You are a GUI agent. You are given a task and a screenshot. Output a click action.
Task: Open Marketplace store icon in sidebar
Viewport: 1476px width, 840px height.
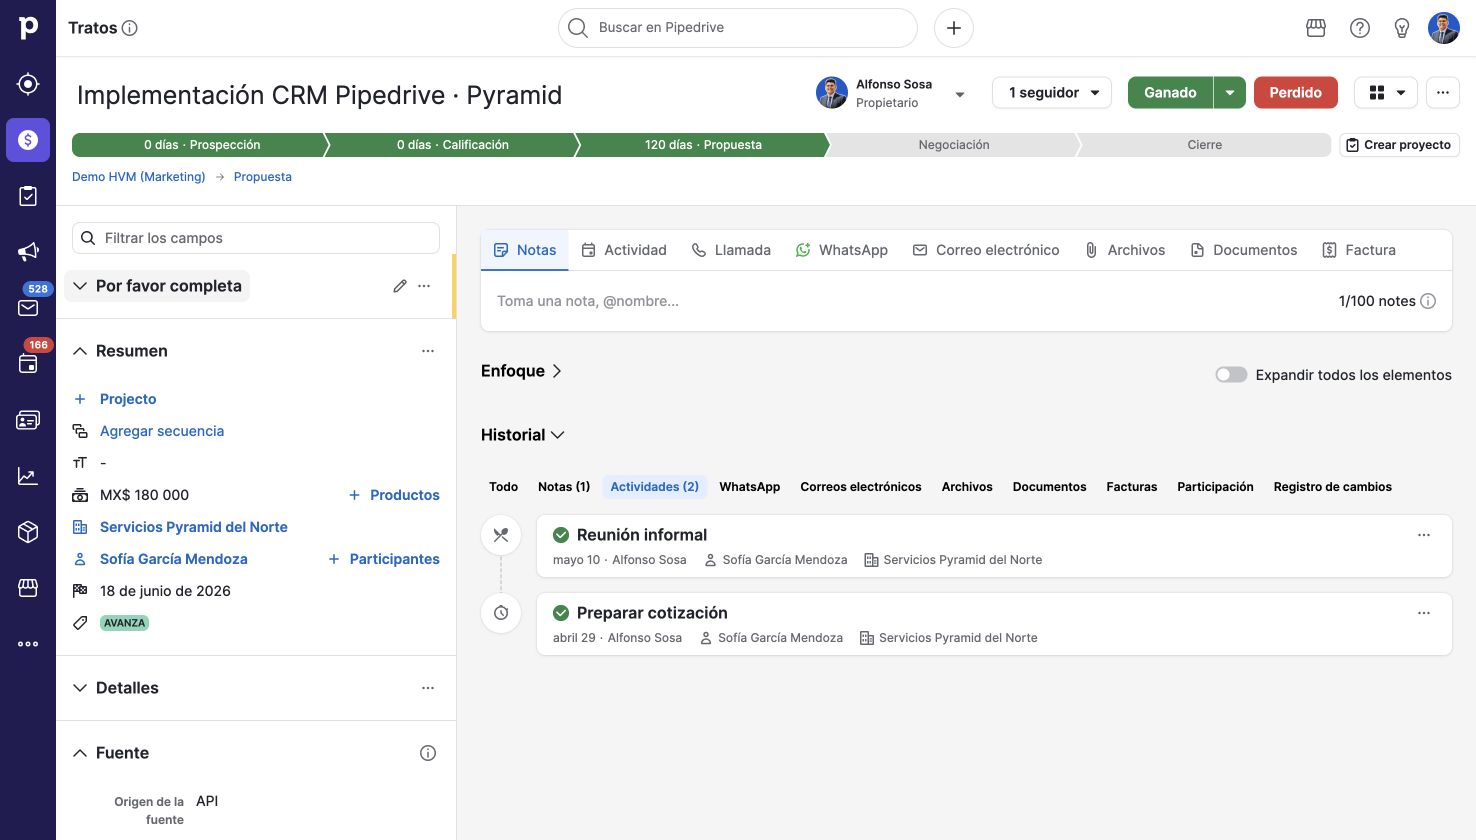(28, 588)
